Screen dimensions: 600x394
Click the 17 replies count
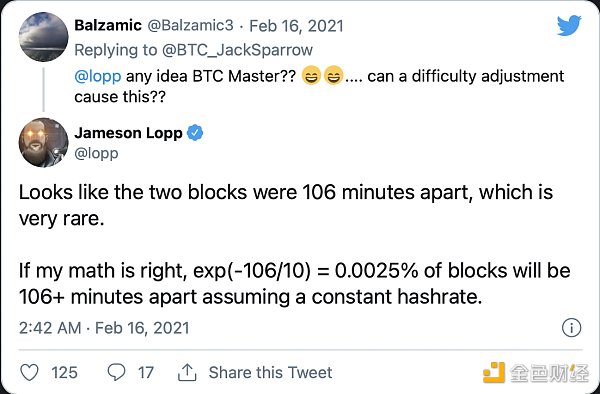click(x=145, y=372)
